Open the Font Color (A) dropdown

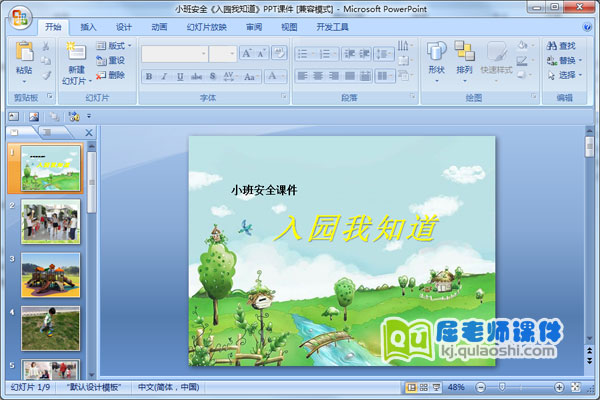click(x=275, y=76)
